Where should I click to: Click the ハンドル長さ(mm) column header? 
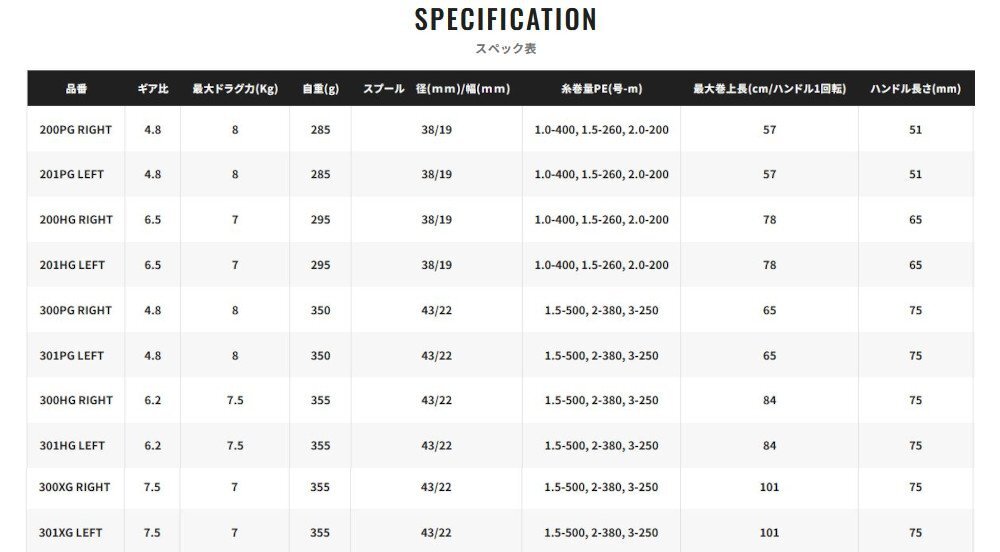point(915,89)
